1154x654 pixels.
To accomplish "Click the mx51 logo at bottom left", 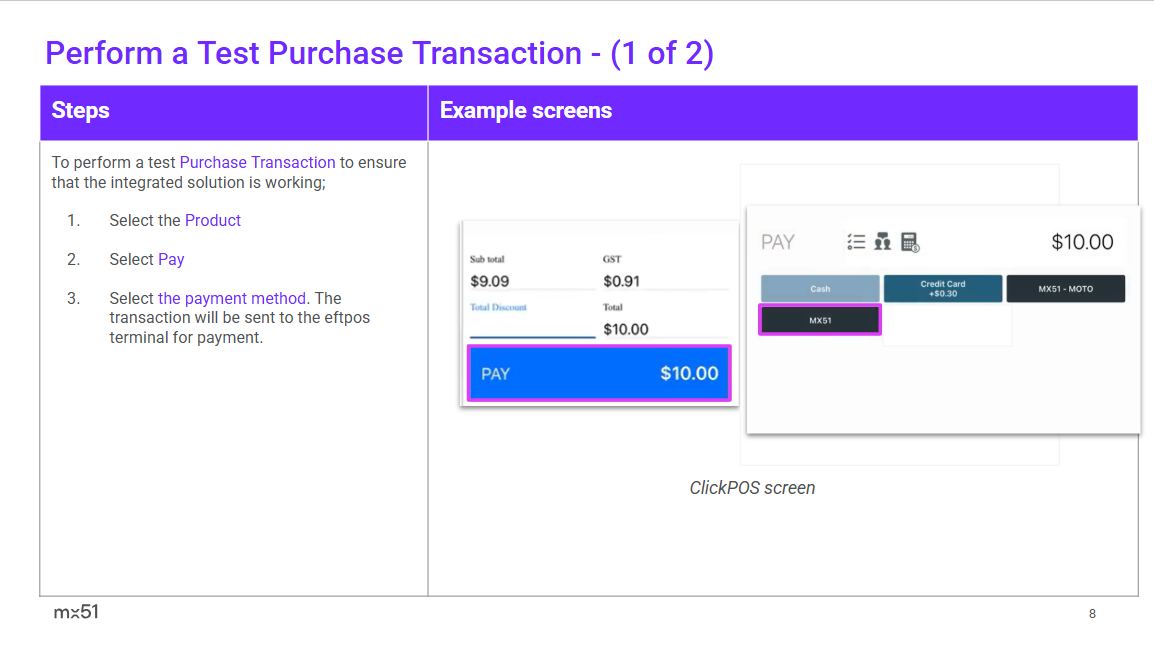I will 76,612.
